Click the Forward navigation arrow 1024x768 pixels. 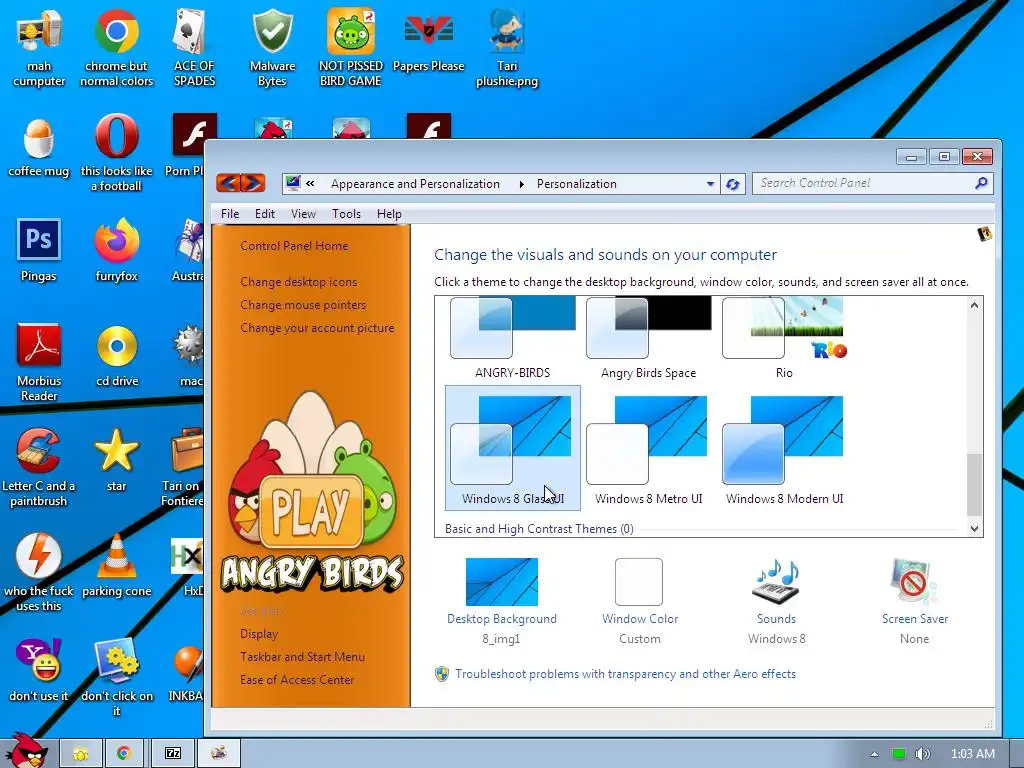point(253,184)
